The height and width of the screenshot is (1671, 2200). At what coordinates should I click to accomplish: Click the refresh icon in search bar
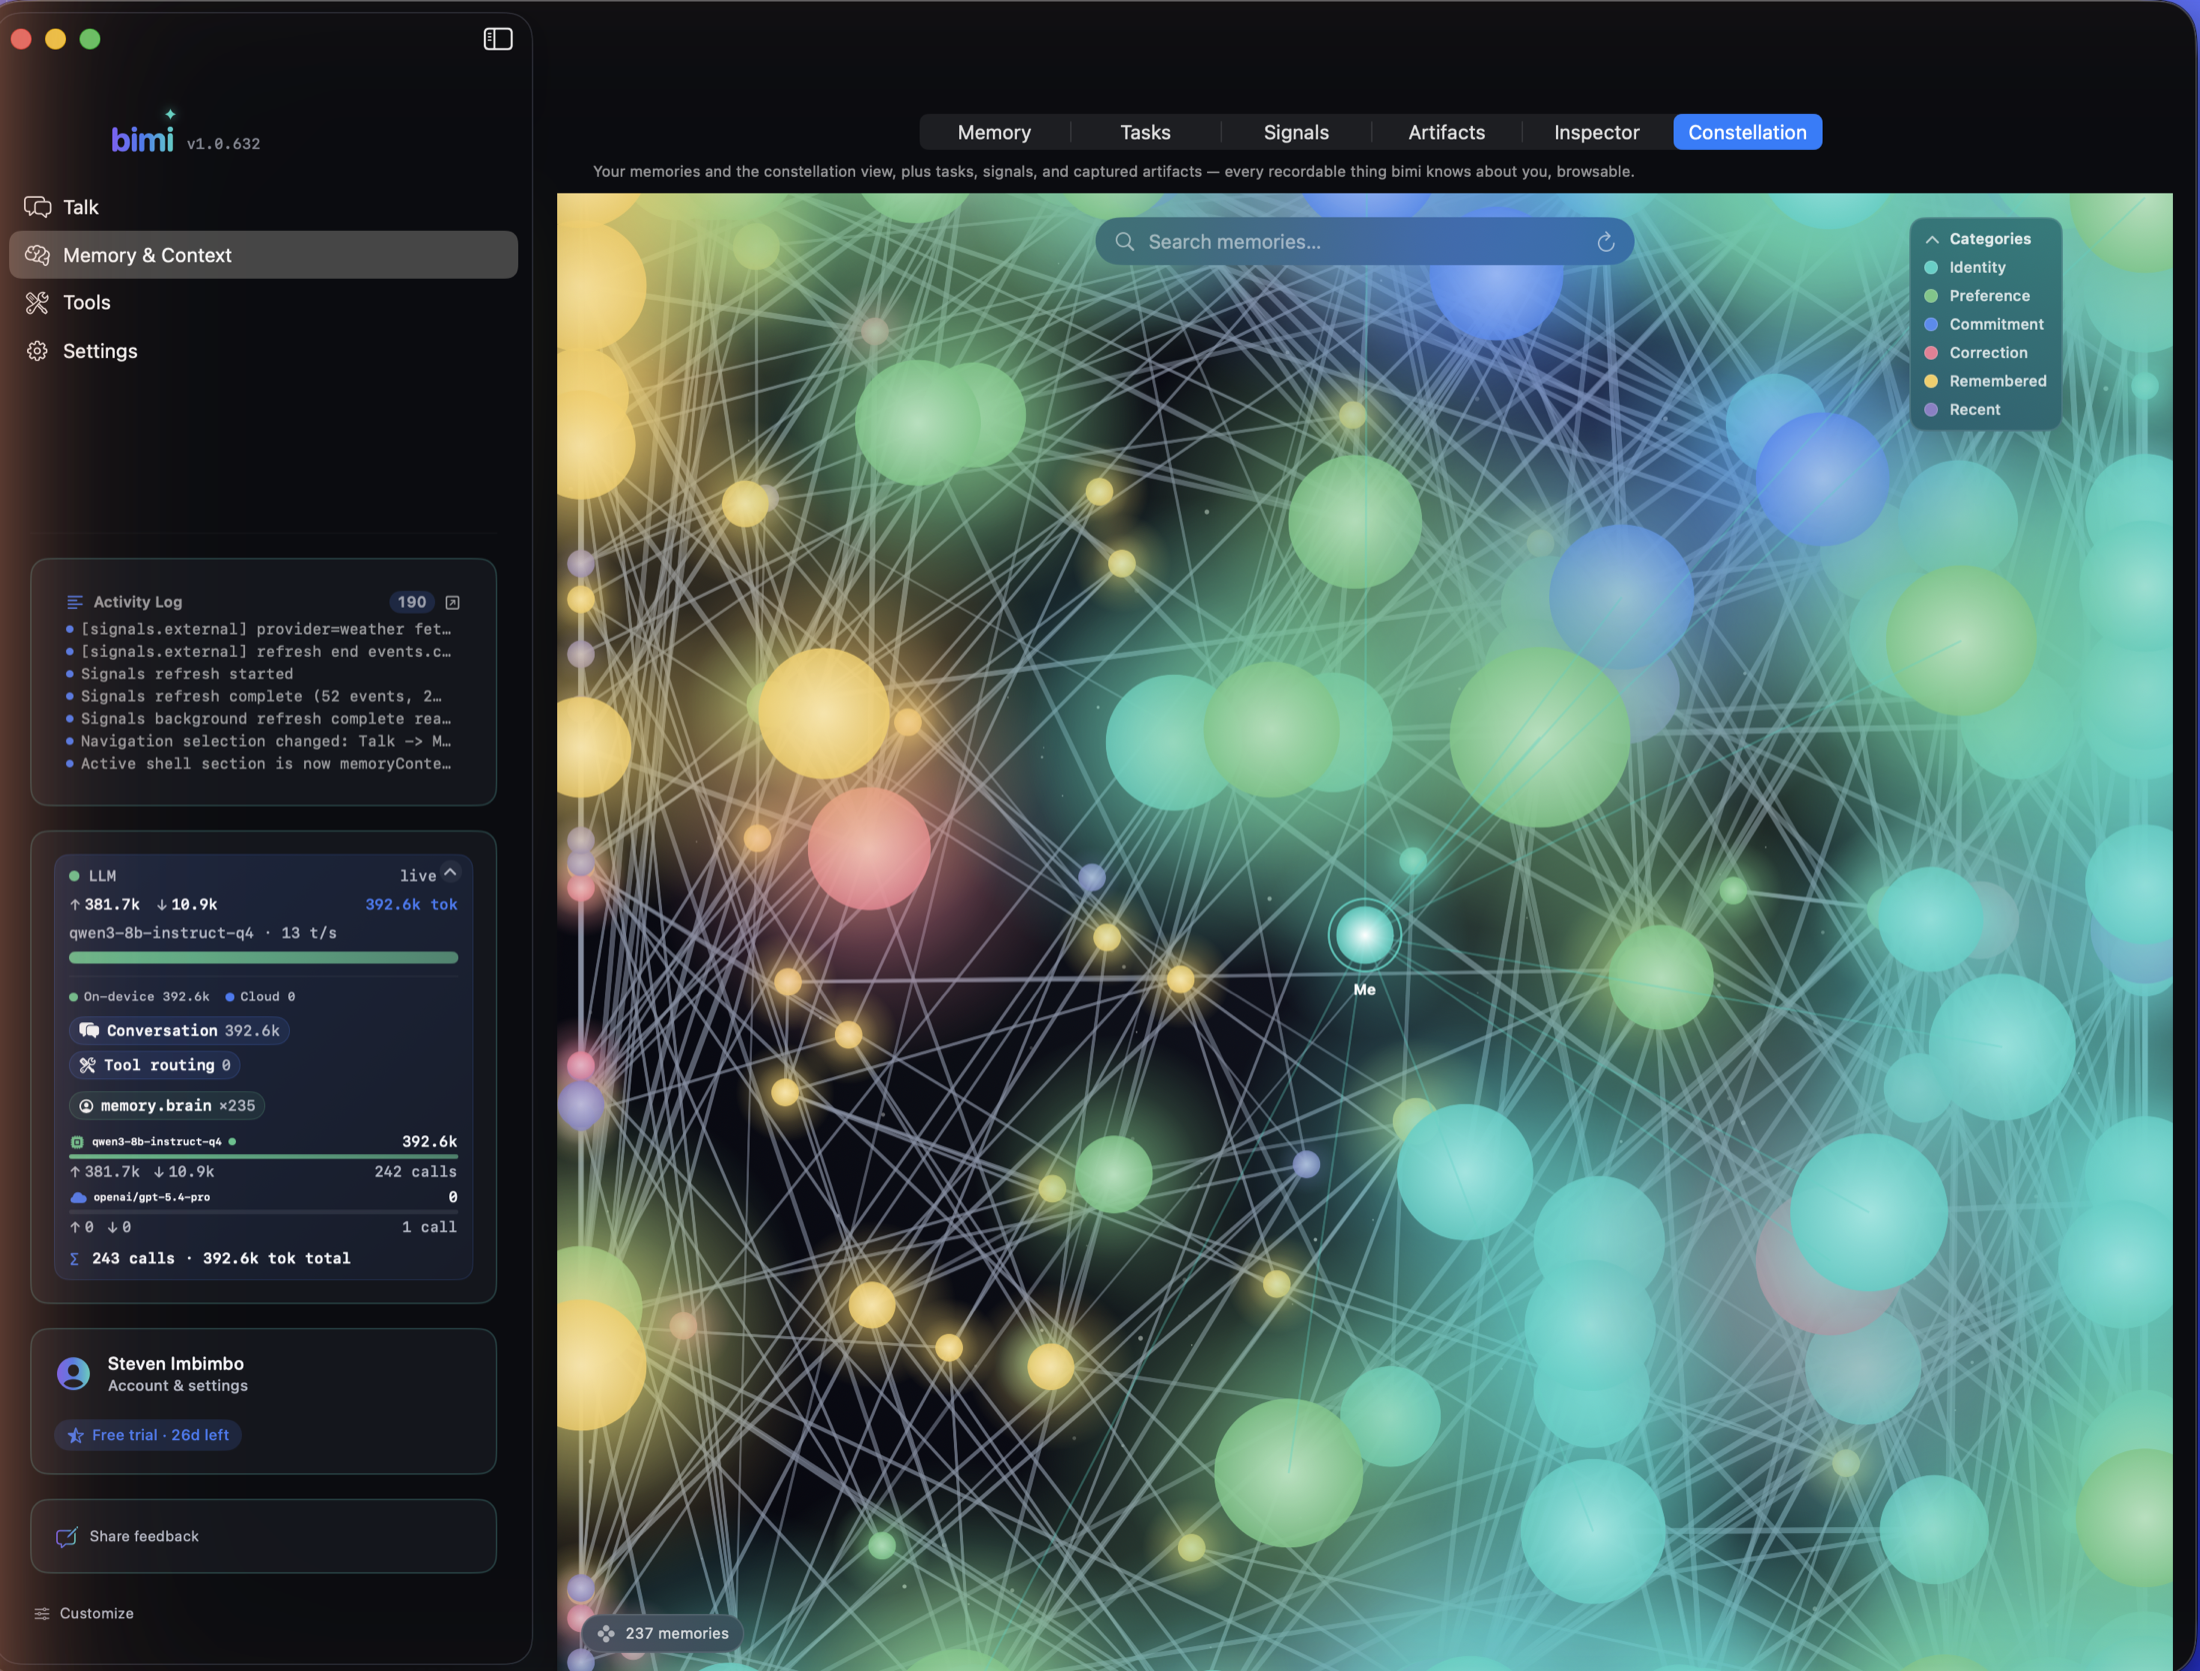tap(1606, 242)
